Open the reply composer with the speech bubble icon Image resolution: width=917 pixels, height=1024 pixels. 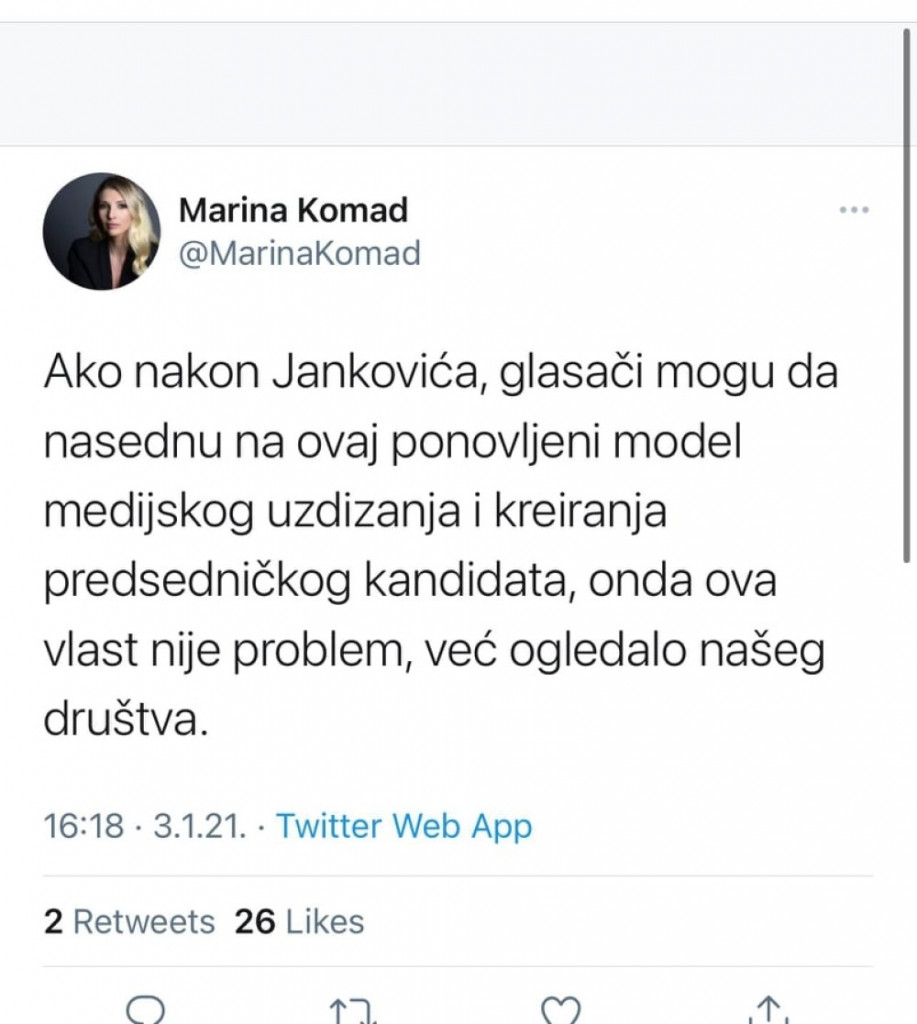tap(146, 1013)
